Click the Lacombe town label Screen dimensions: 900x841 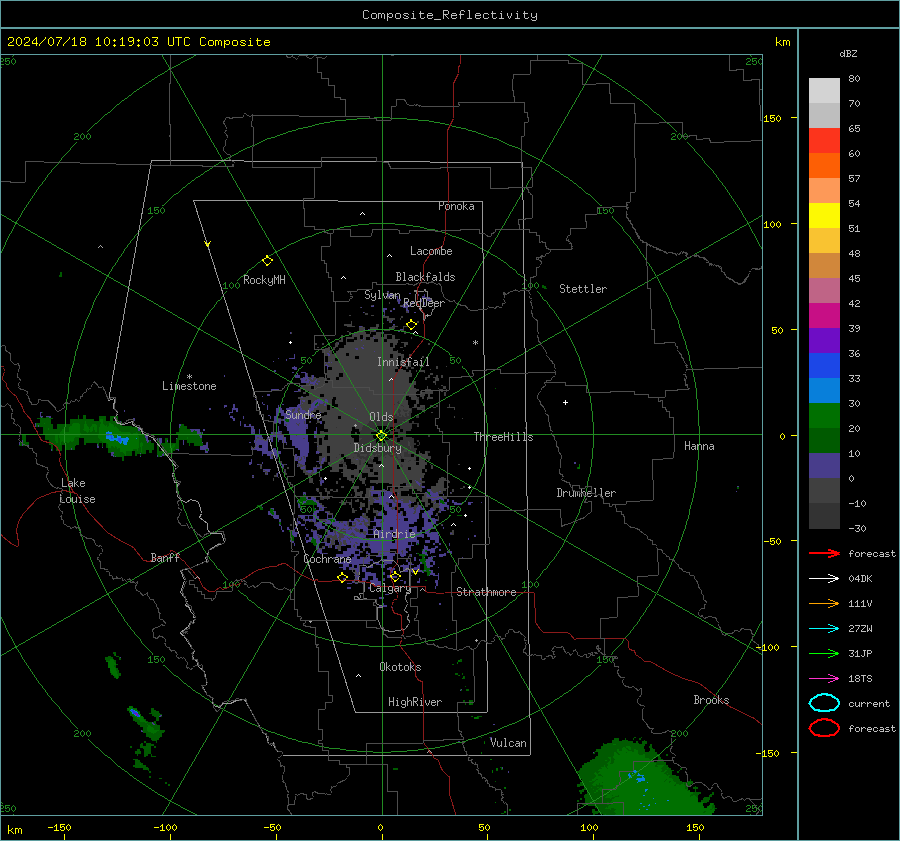click(431, 251)
